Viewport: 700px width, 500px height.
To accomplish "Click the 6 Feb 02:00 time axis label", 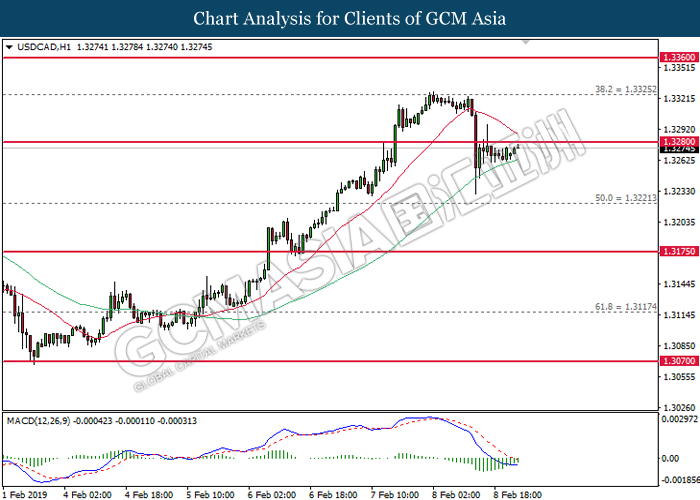I will point(272,495).
